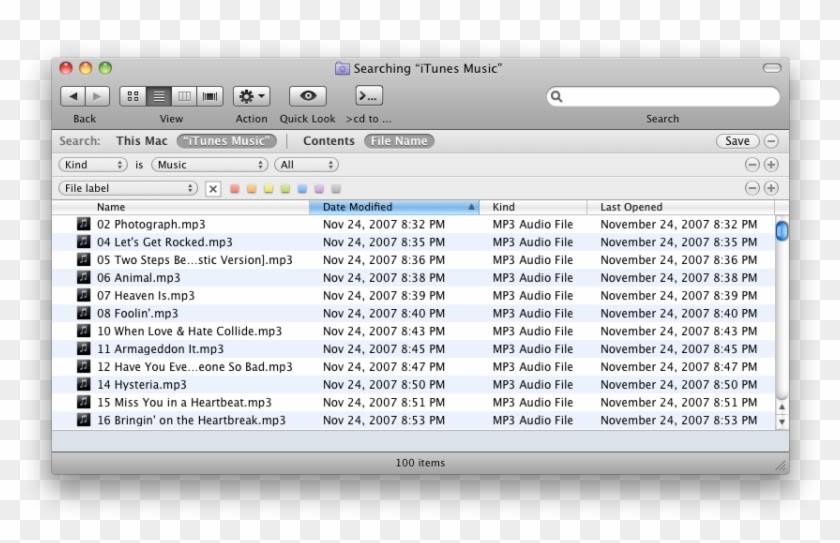Select 04 Let's Get Rocked.mp3

point(414,242)
